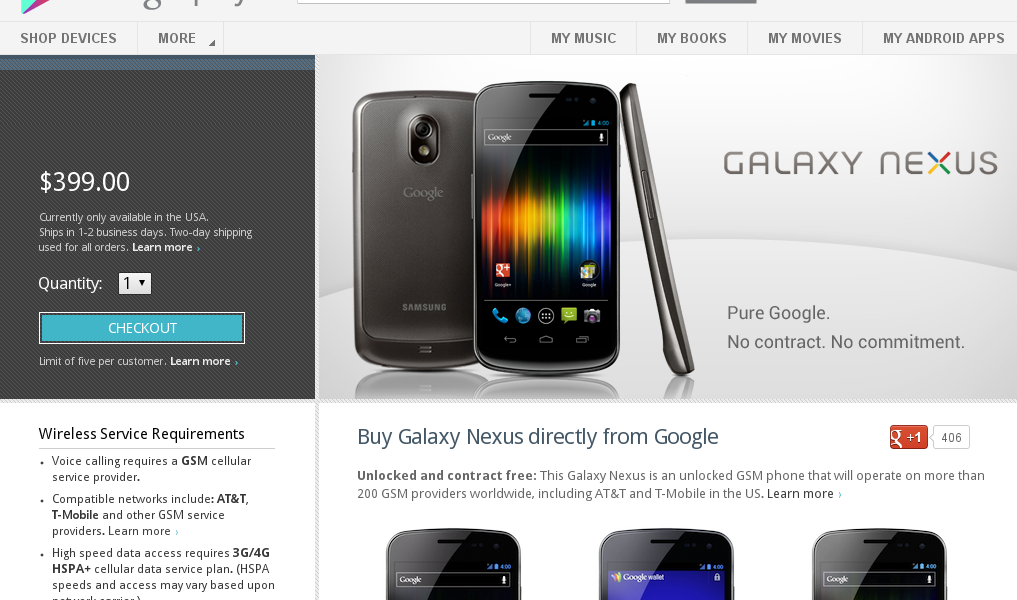Image resolution: width=1017 pixels, height=600 pixels.
Task: Click Learn more about shipping
Action: (166, 247)
